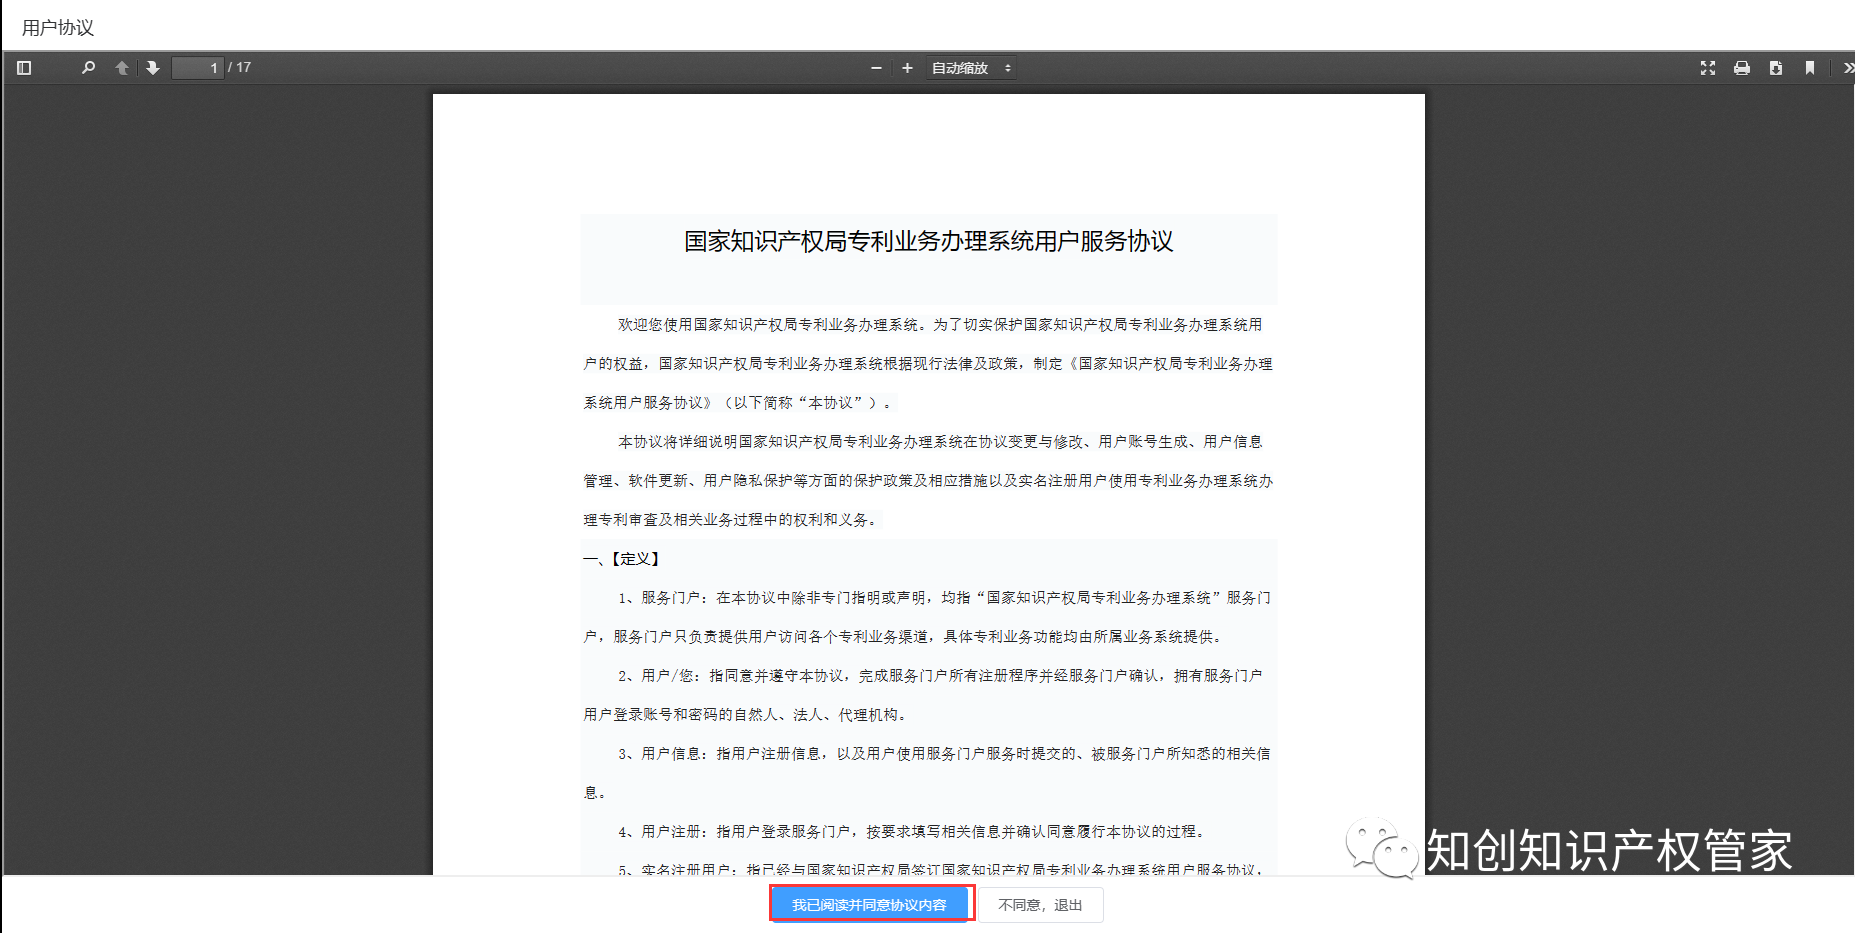Click the 一、【定义】 section heading
Viewport: 1855px width, 933px height.
[621, 559]
